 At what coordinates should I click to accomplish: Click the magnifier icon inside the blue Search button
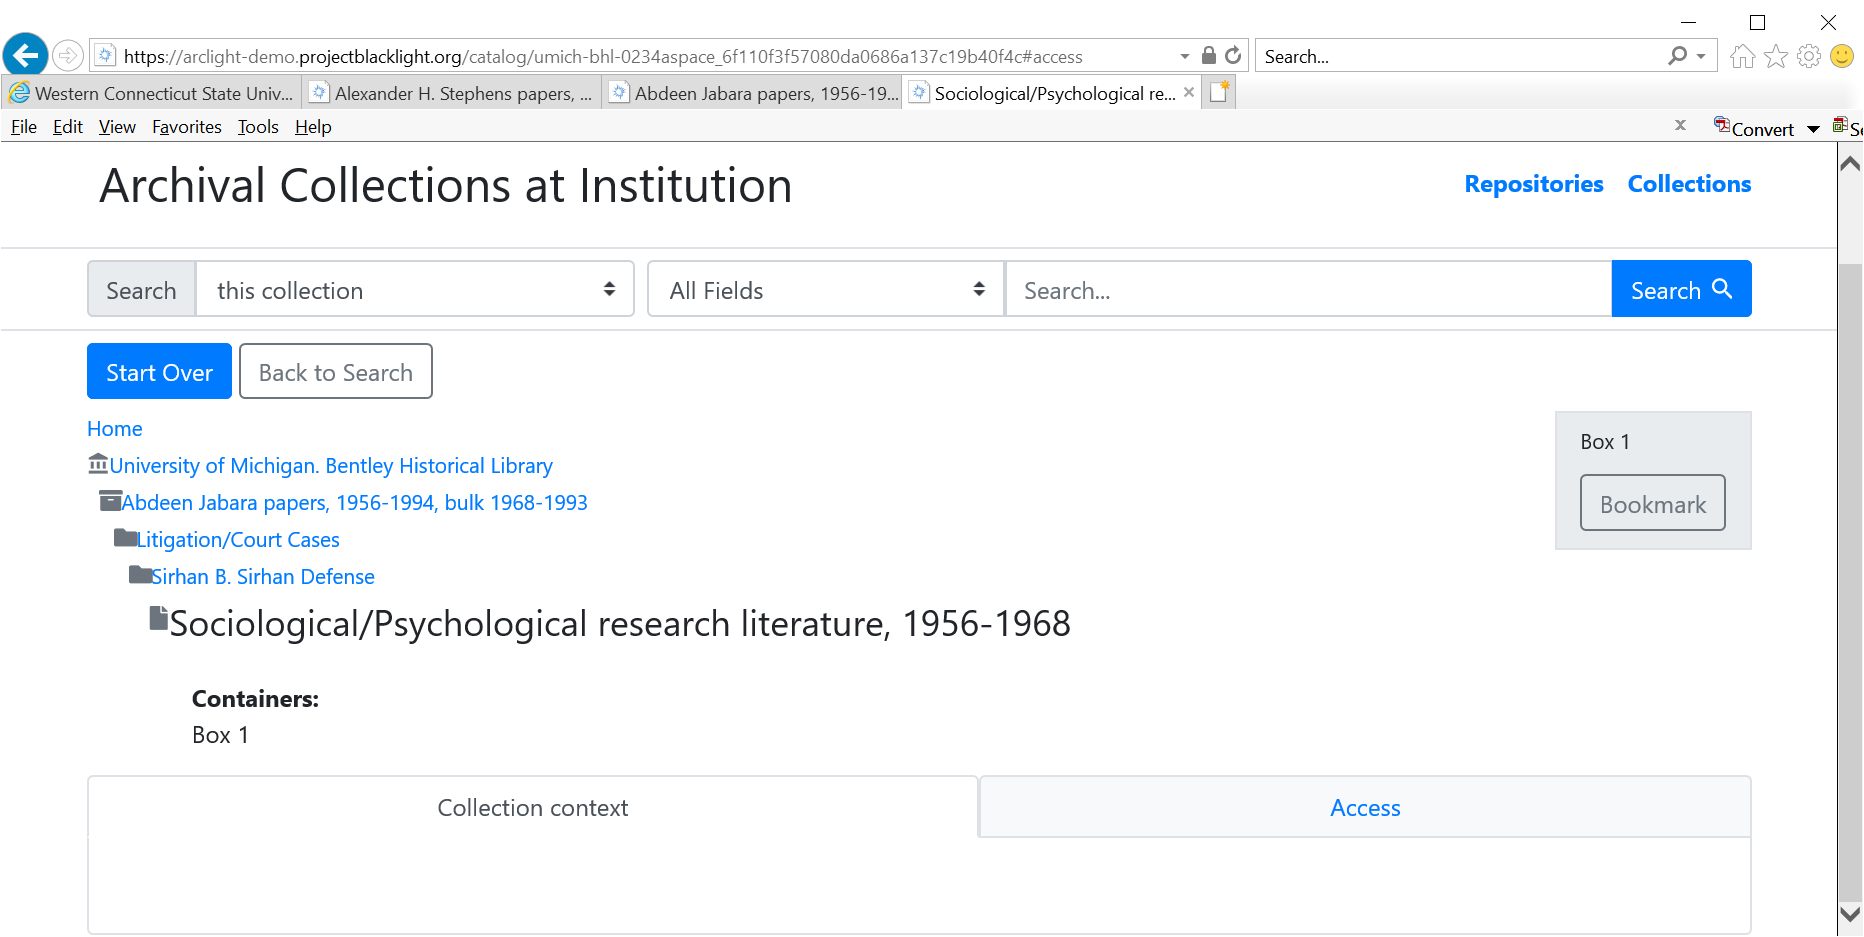1722,289
